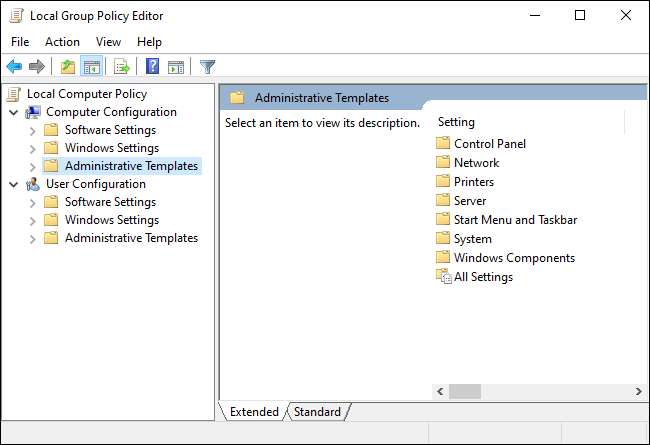The height and width of the screenshot is (445, 650).
Task: Toggle the Show/Hide Console Tree icon
Action: [x=91, y=67]
